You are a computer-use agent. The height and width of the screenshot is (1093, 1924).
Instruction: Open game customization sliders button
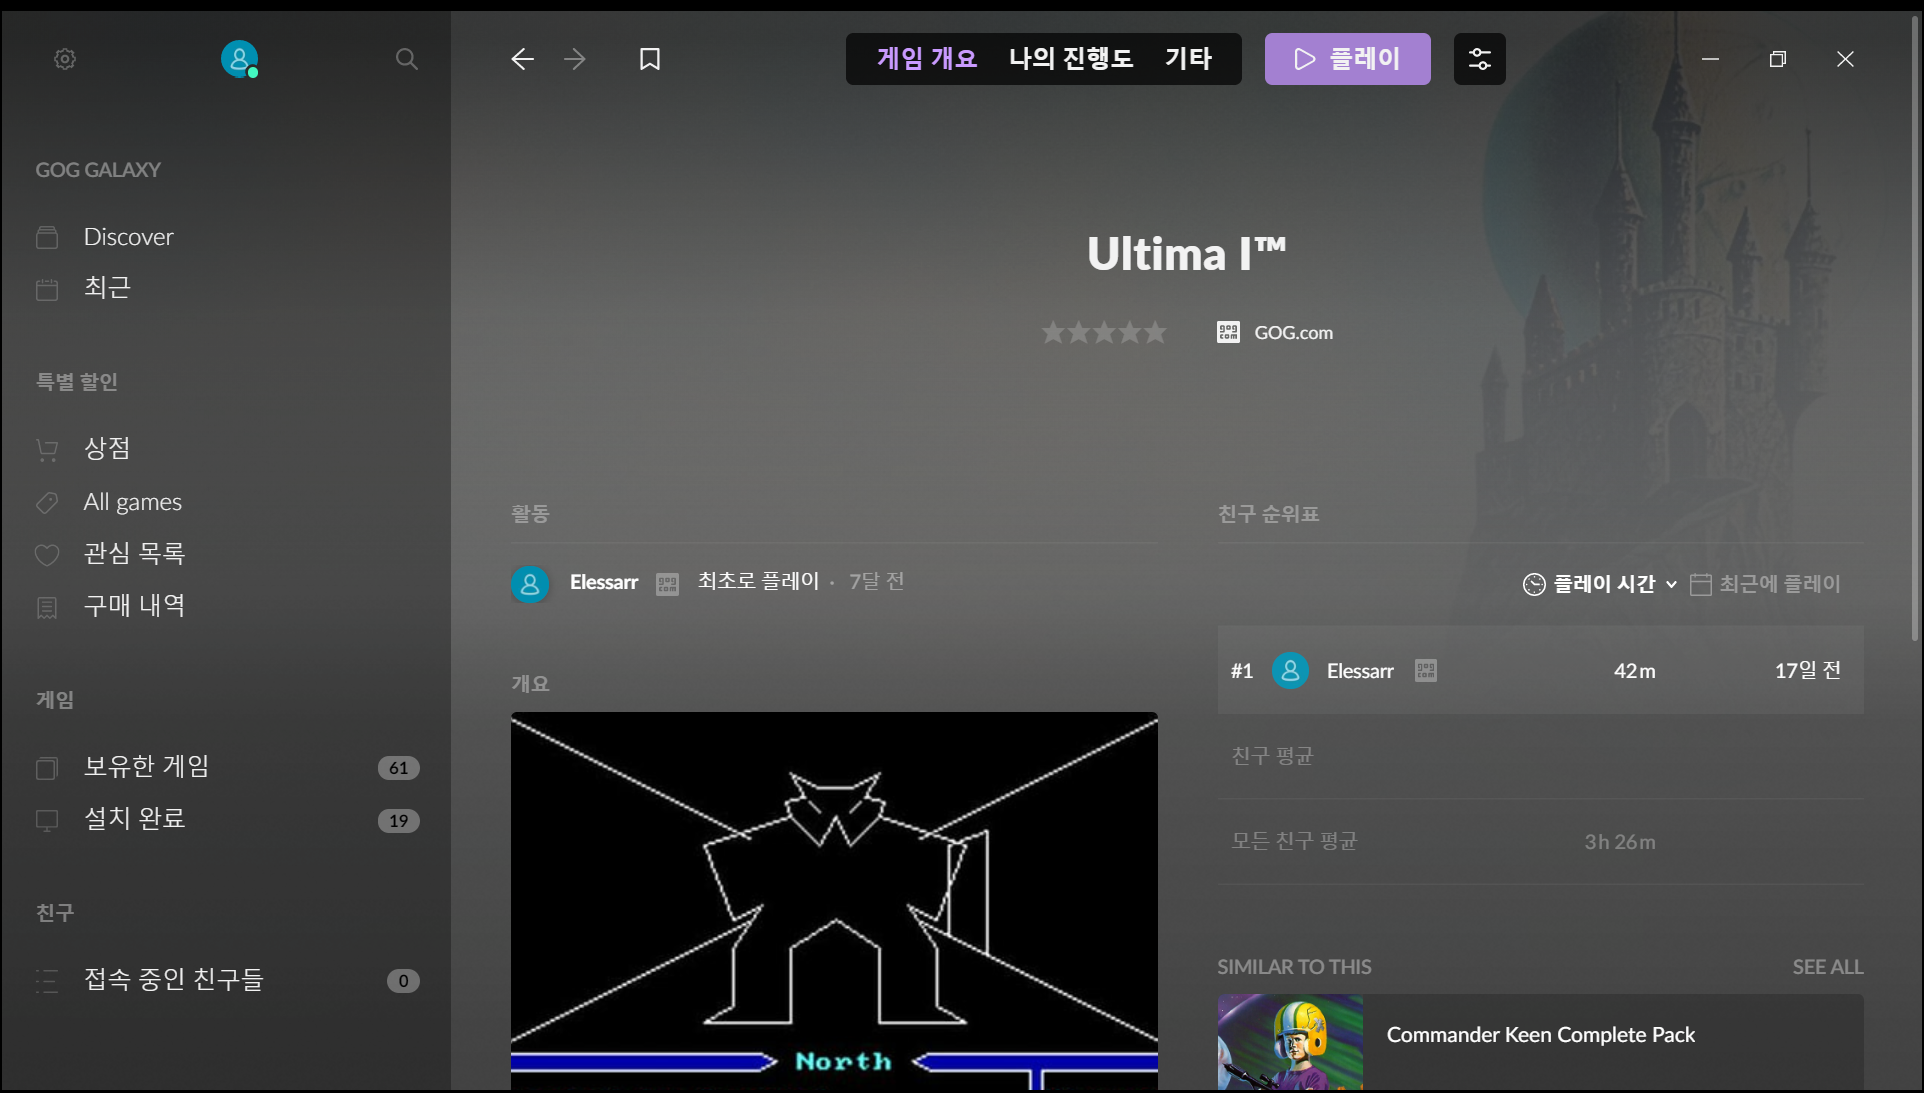[1479, 59]
